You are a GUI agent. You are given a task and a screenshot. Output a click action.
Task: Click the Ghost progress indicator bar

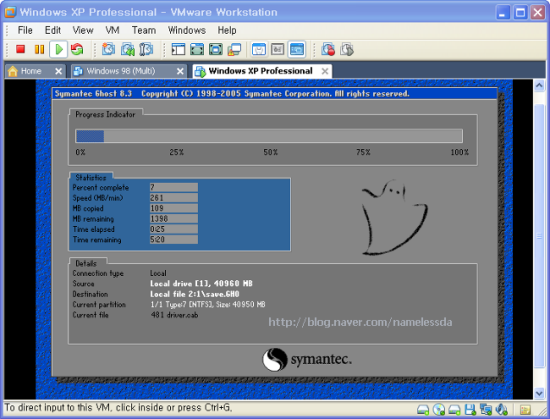coord(269,136)
